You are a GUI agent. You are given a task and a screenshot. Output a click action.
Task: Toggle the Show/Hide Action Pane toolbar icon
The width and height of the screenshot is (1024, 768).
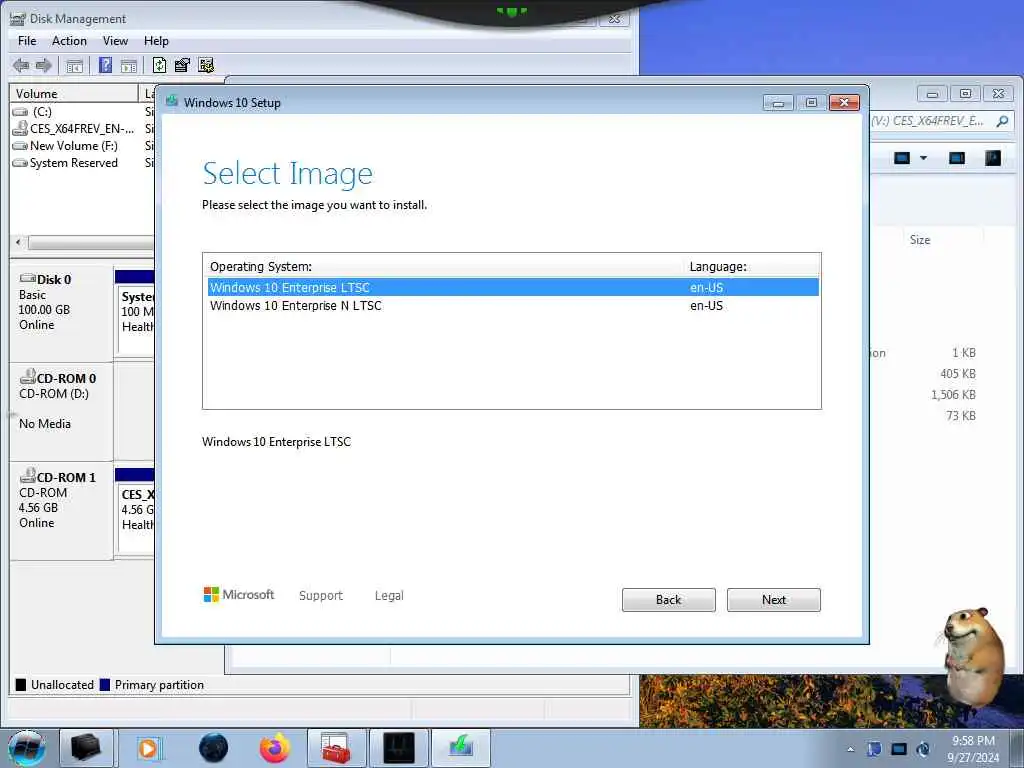pos(129,65)
